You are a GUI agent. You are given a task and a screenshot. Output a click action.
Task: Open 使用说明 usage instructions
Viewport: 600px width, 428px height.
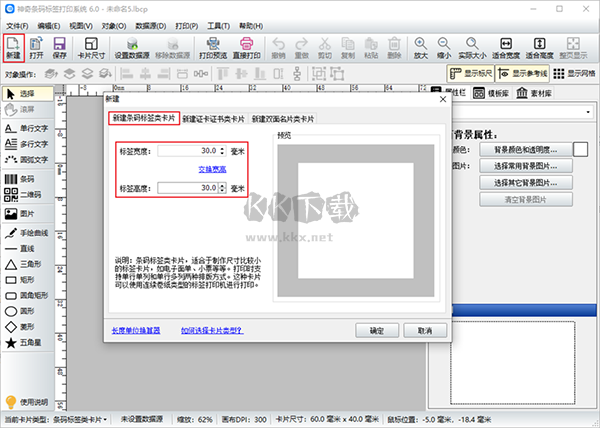27,402
